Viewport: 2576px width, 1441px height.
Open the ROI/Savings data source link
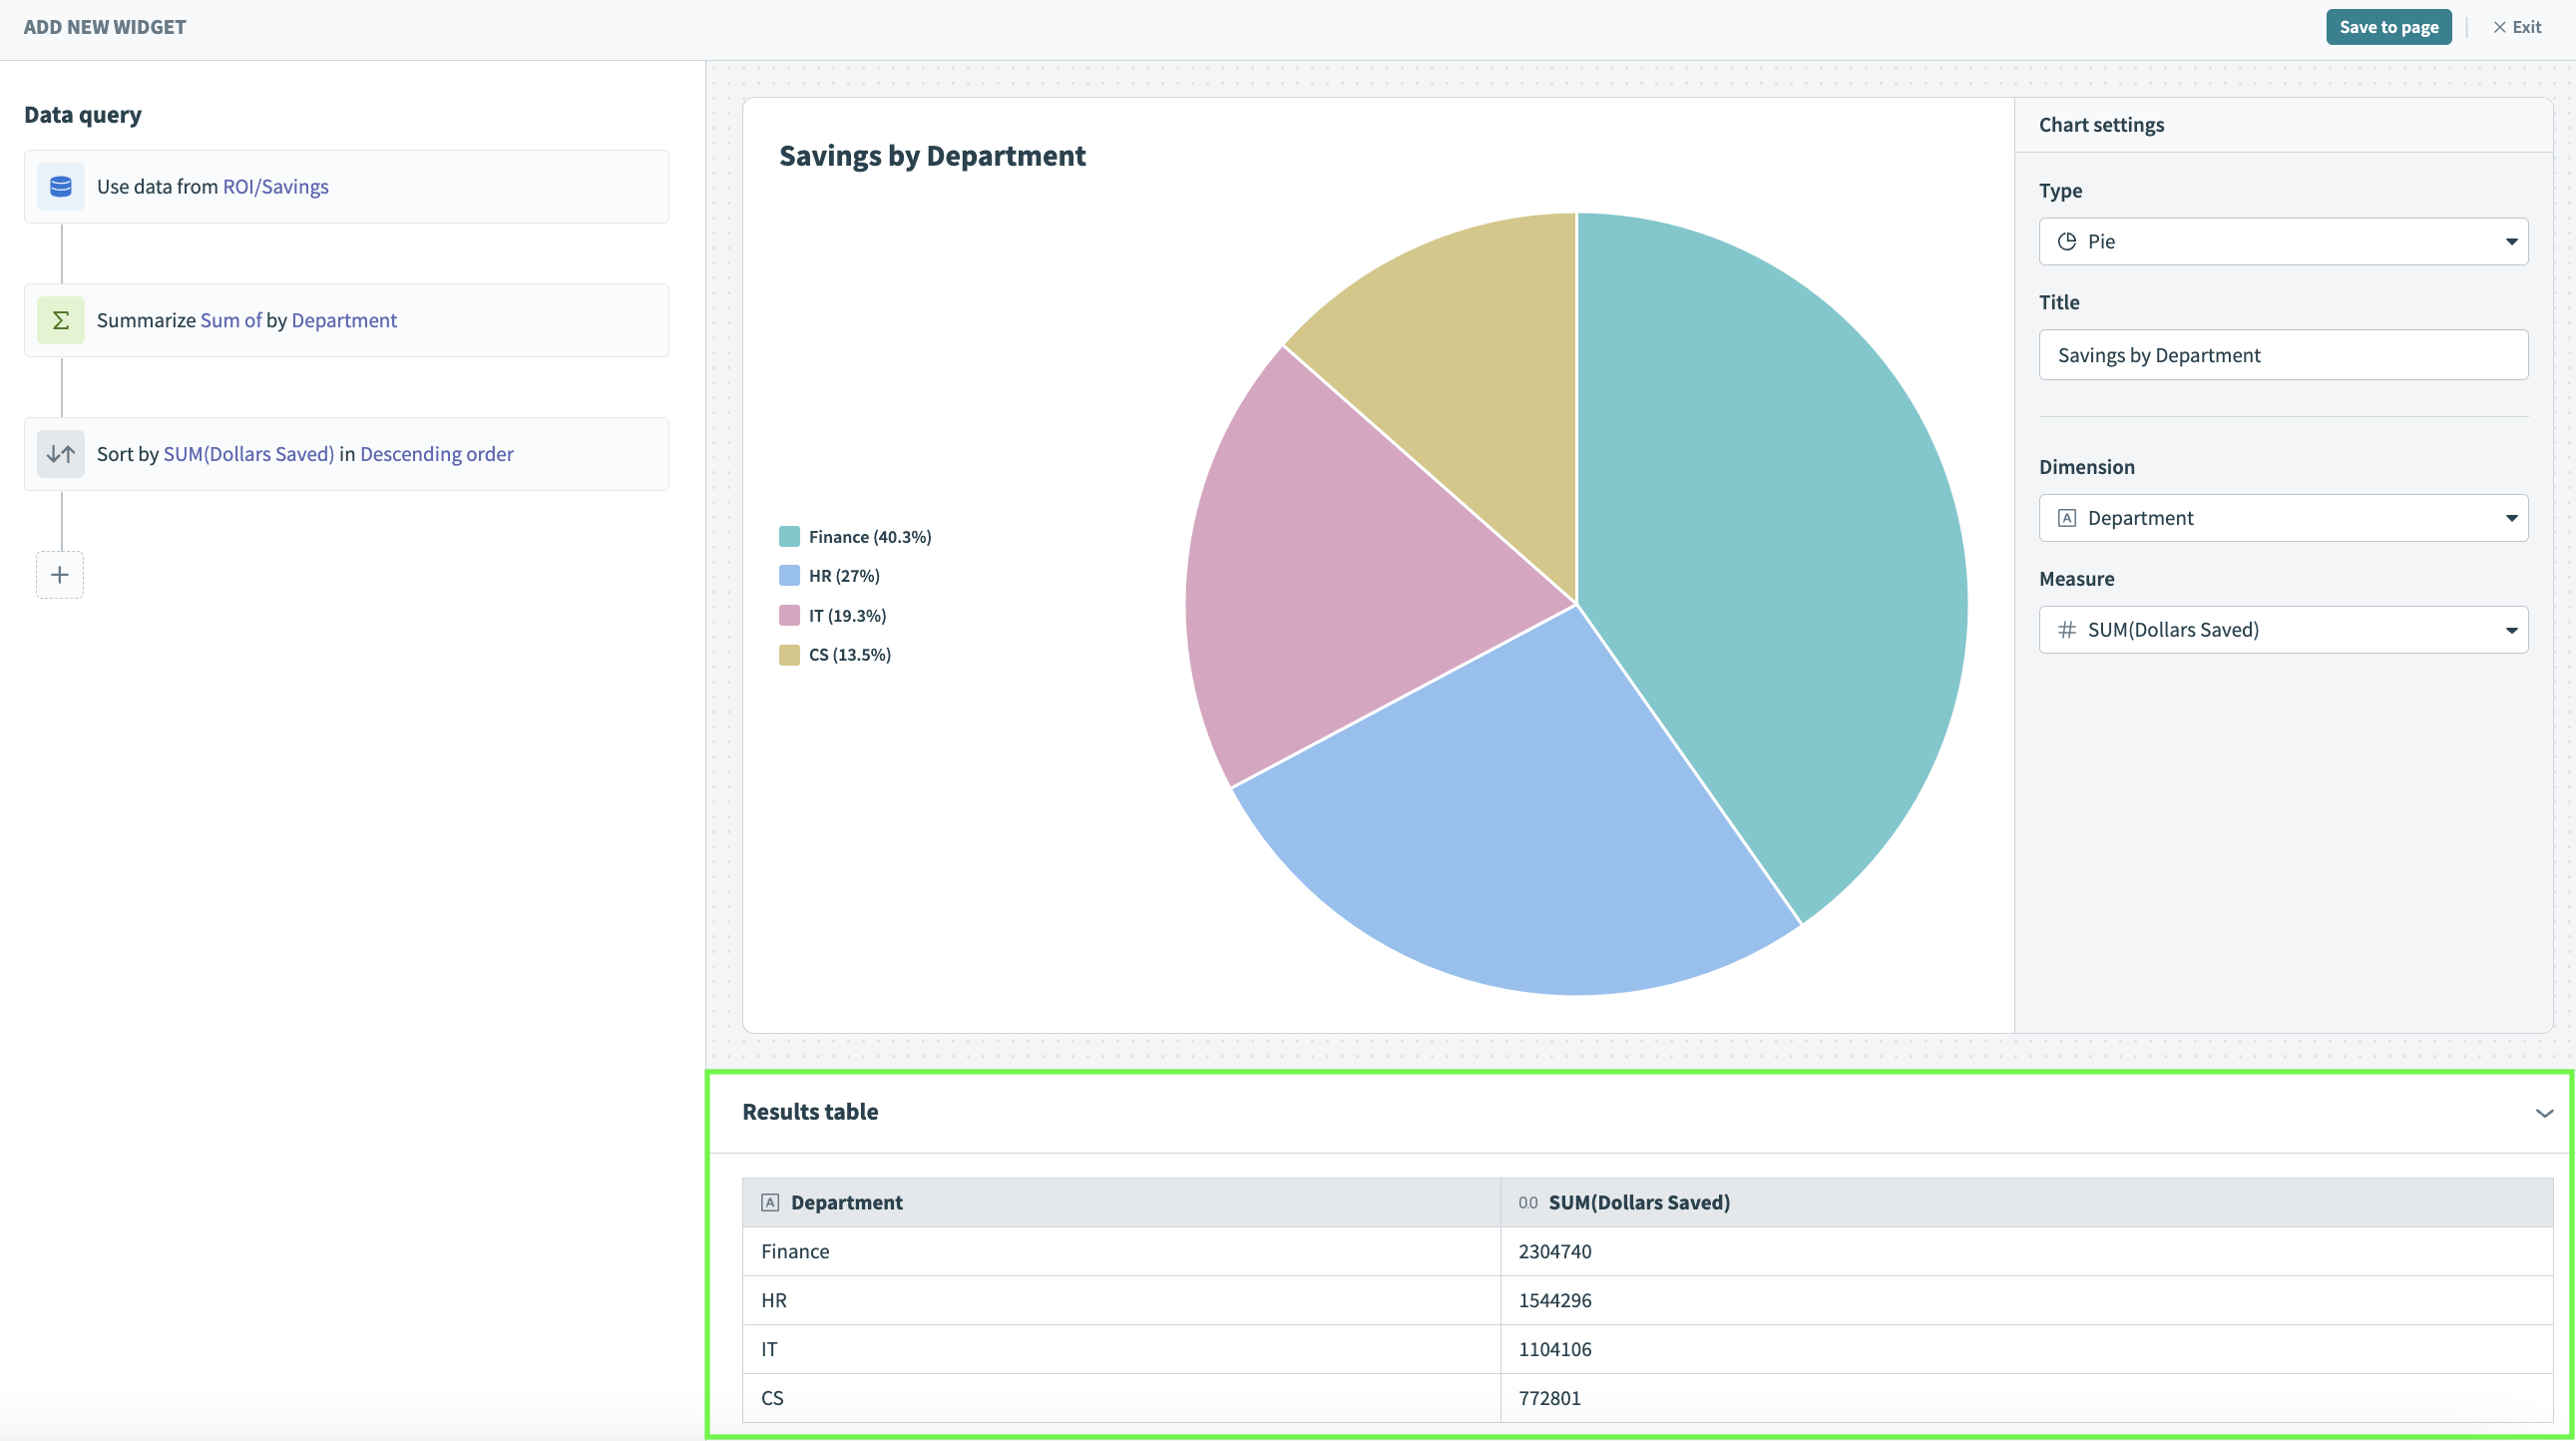(x=275, y=187)
